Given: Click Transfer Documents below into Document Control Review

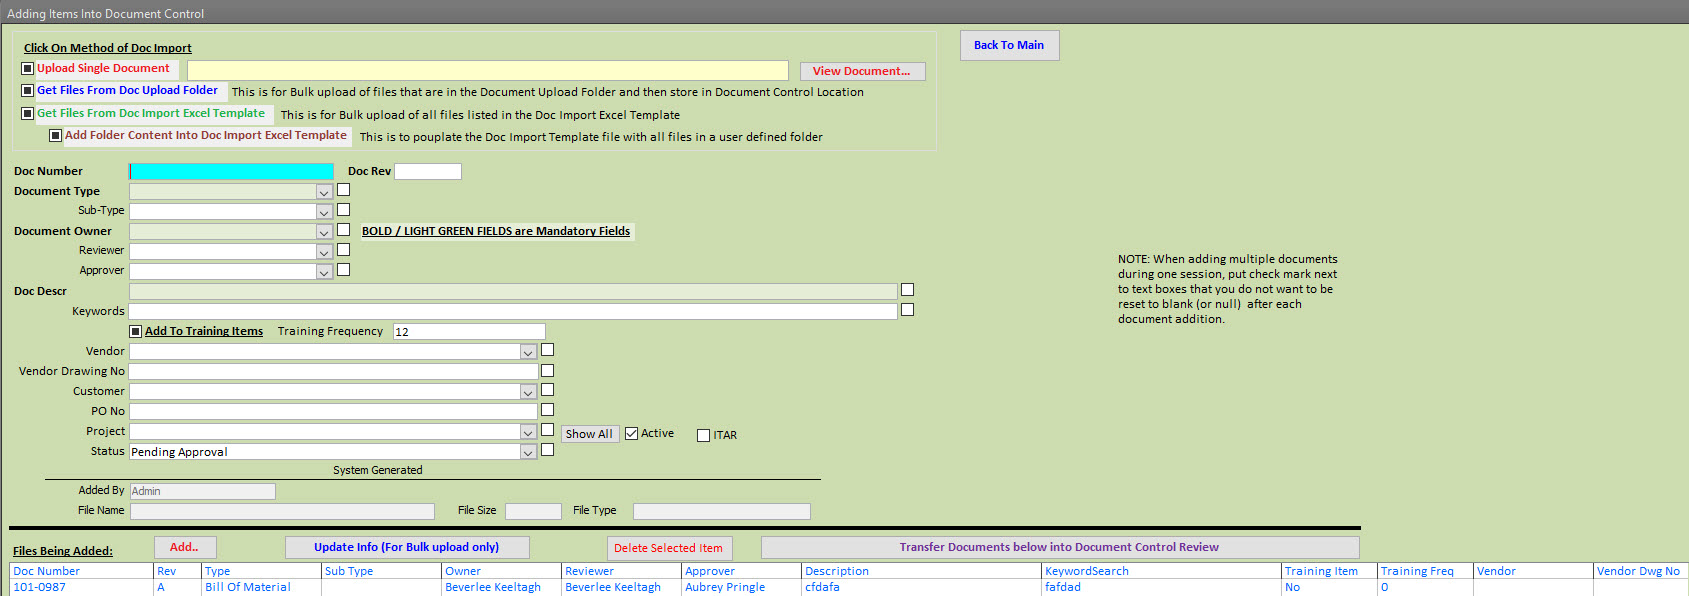Looking at the screenshot, I should 1060,547.
